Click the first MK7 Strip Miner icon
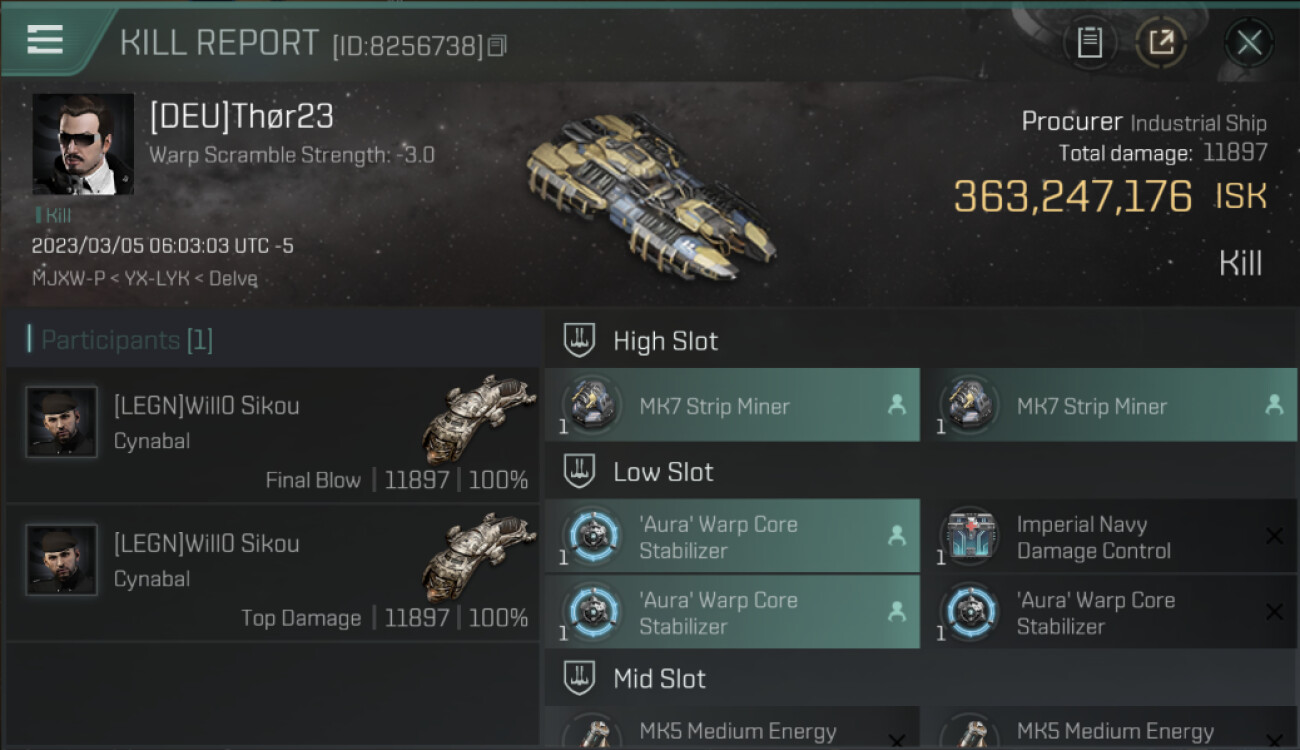The width and height of the screenshot is (1300, 750). [594, 405]
